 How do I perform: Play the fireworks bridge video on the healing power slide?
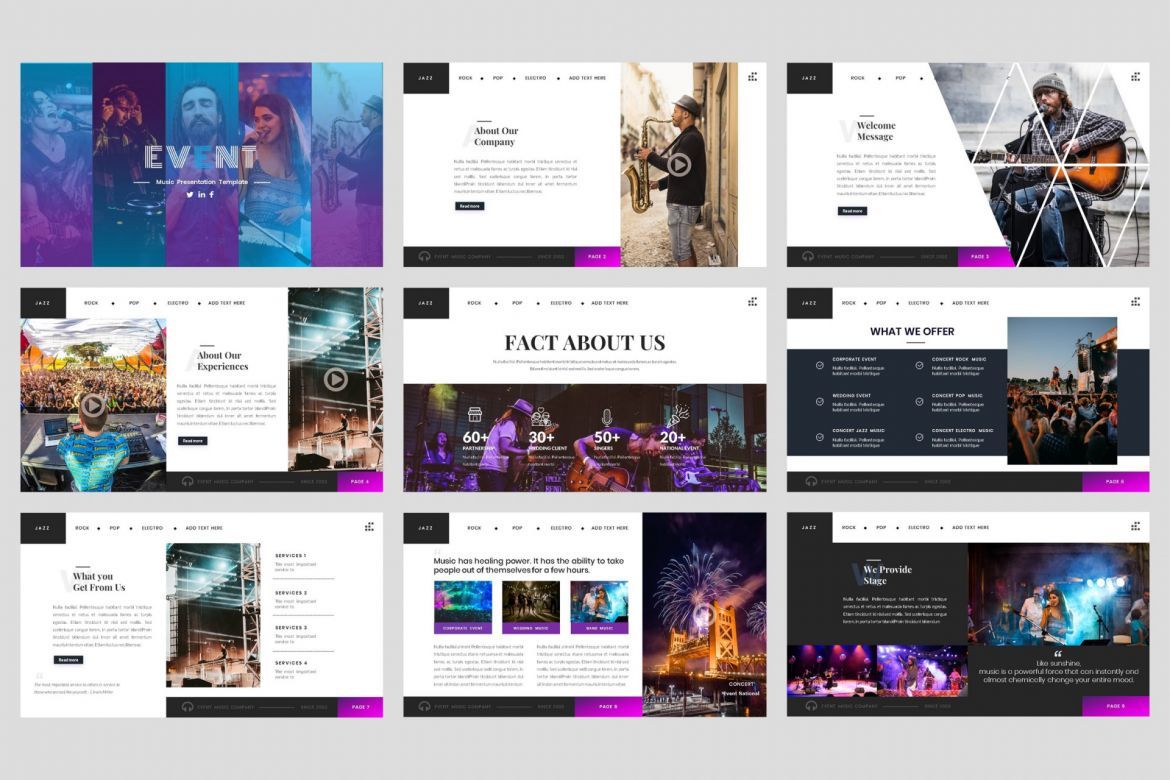[x=704, y=615]
